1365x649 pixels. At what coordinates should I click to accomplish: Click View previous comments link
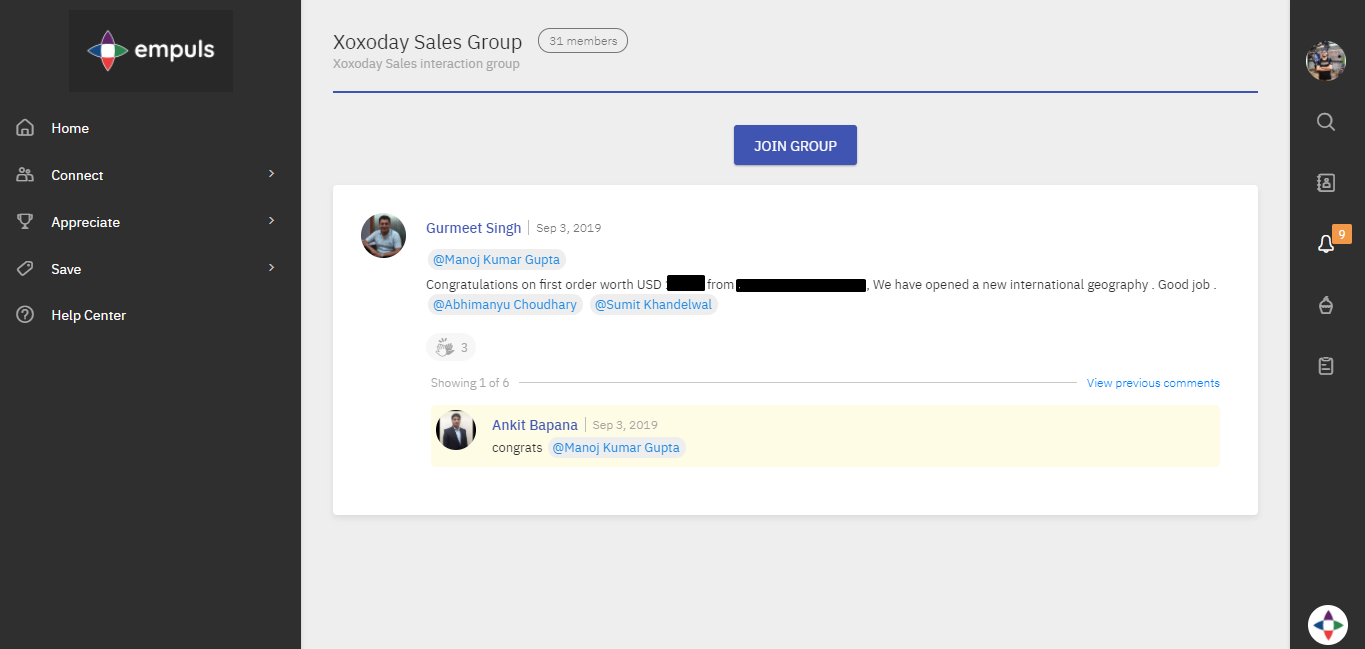1153,383
